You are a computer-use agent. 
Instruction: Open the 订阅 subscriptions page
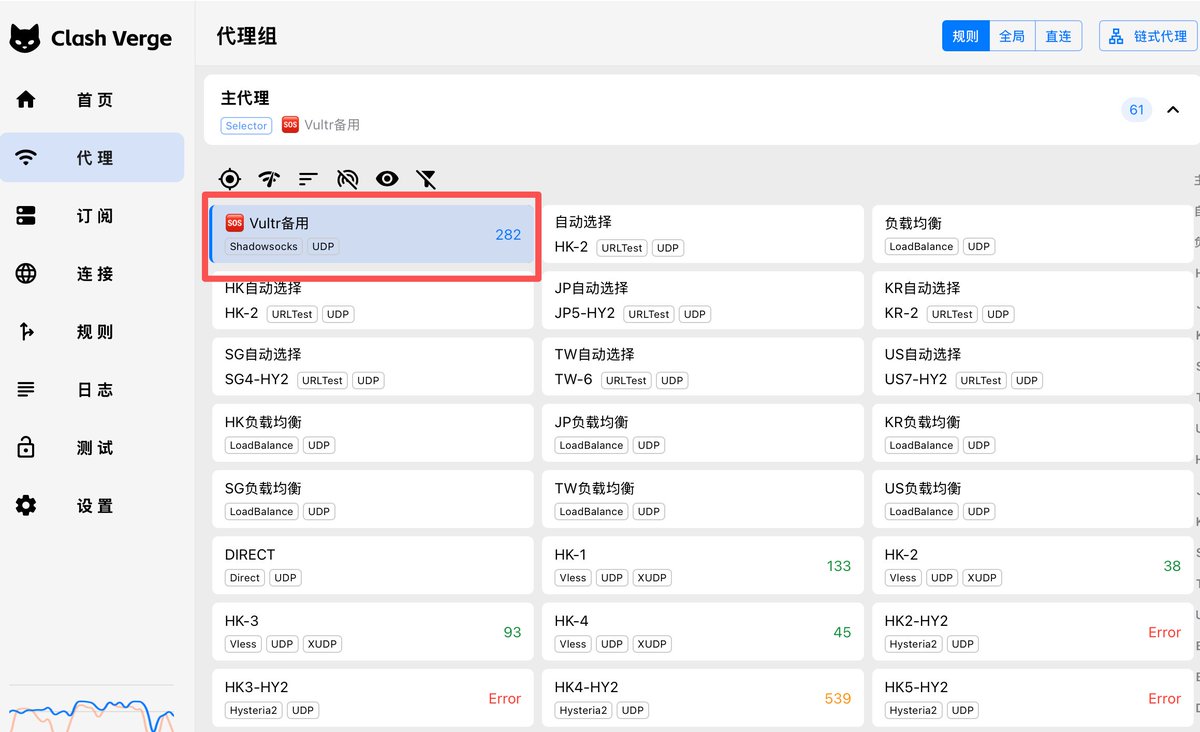pyautogui.click(x=92, y=216)
